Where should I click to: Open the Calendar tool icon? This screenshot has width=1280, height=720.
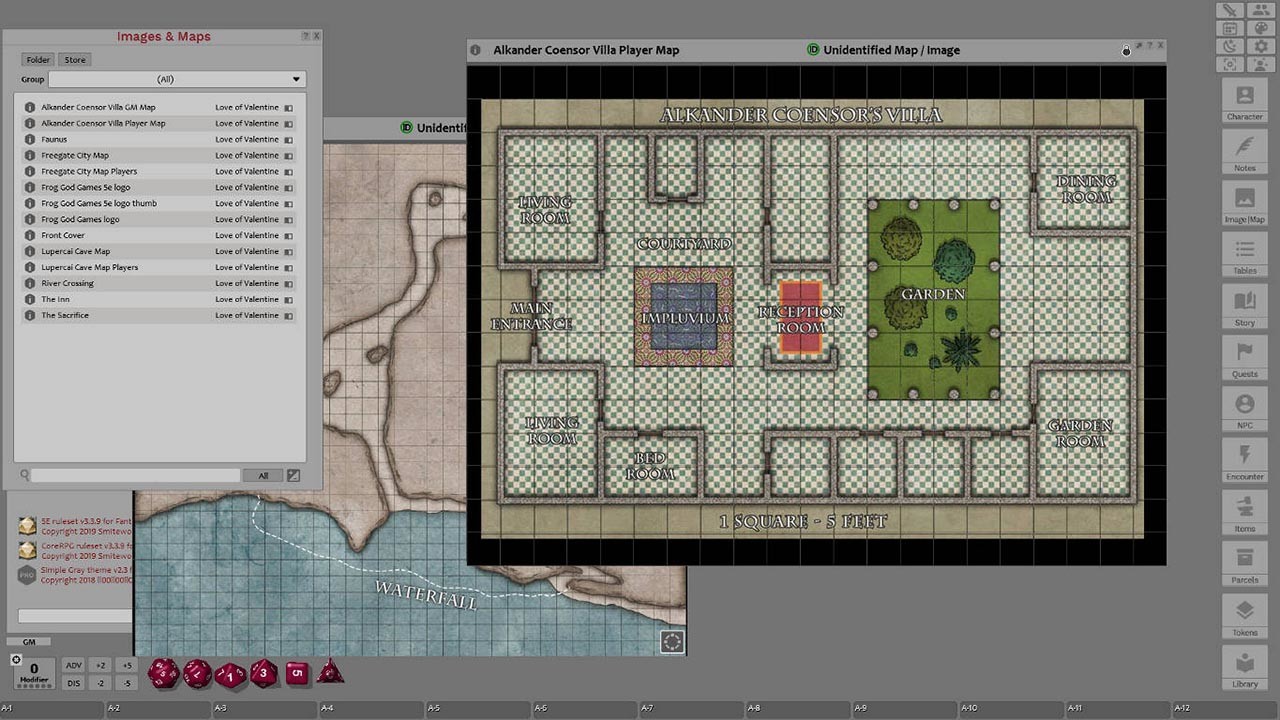pyautogui.click(x=1230, y=28)
